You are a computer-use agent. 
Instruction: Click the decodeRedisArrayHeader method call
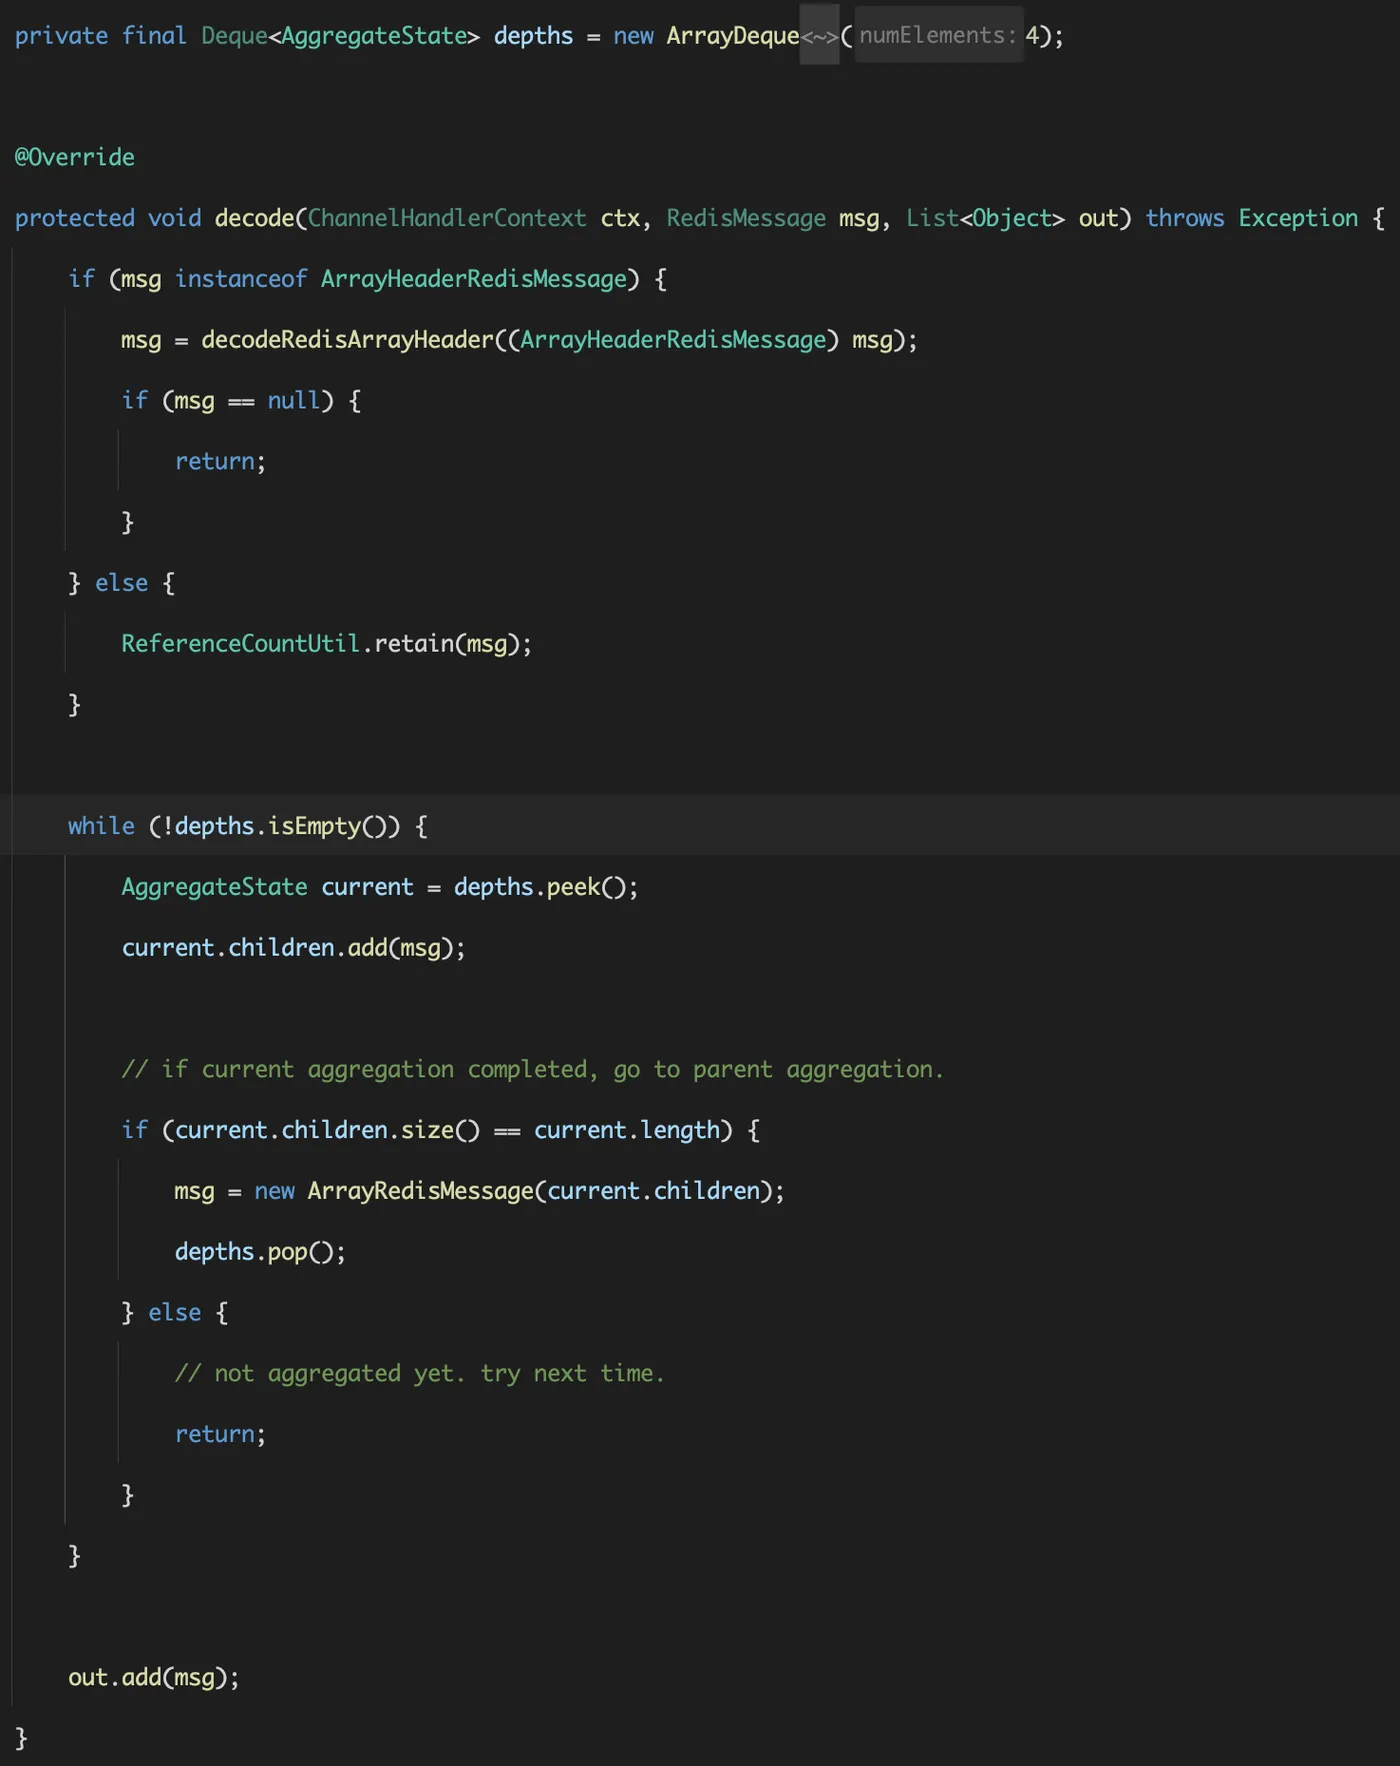coord(347,340)
